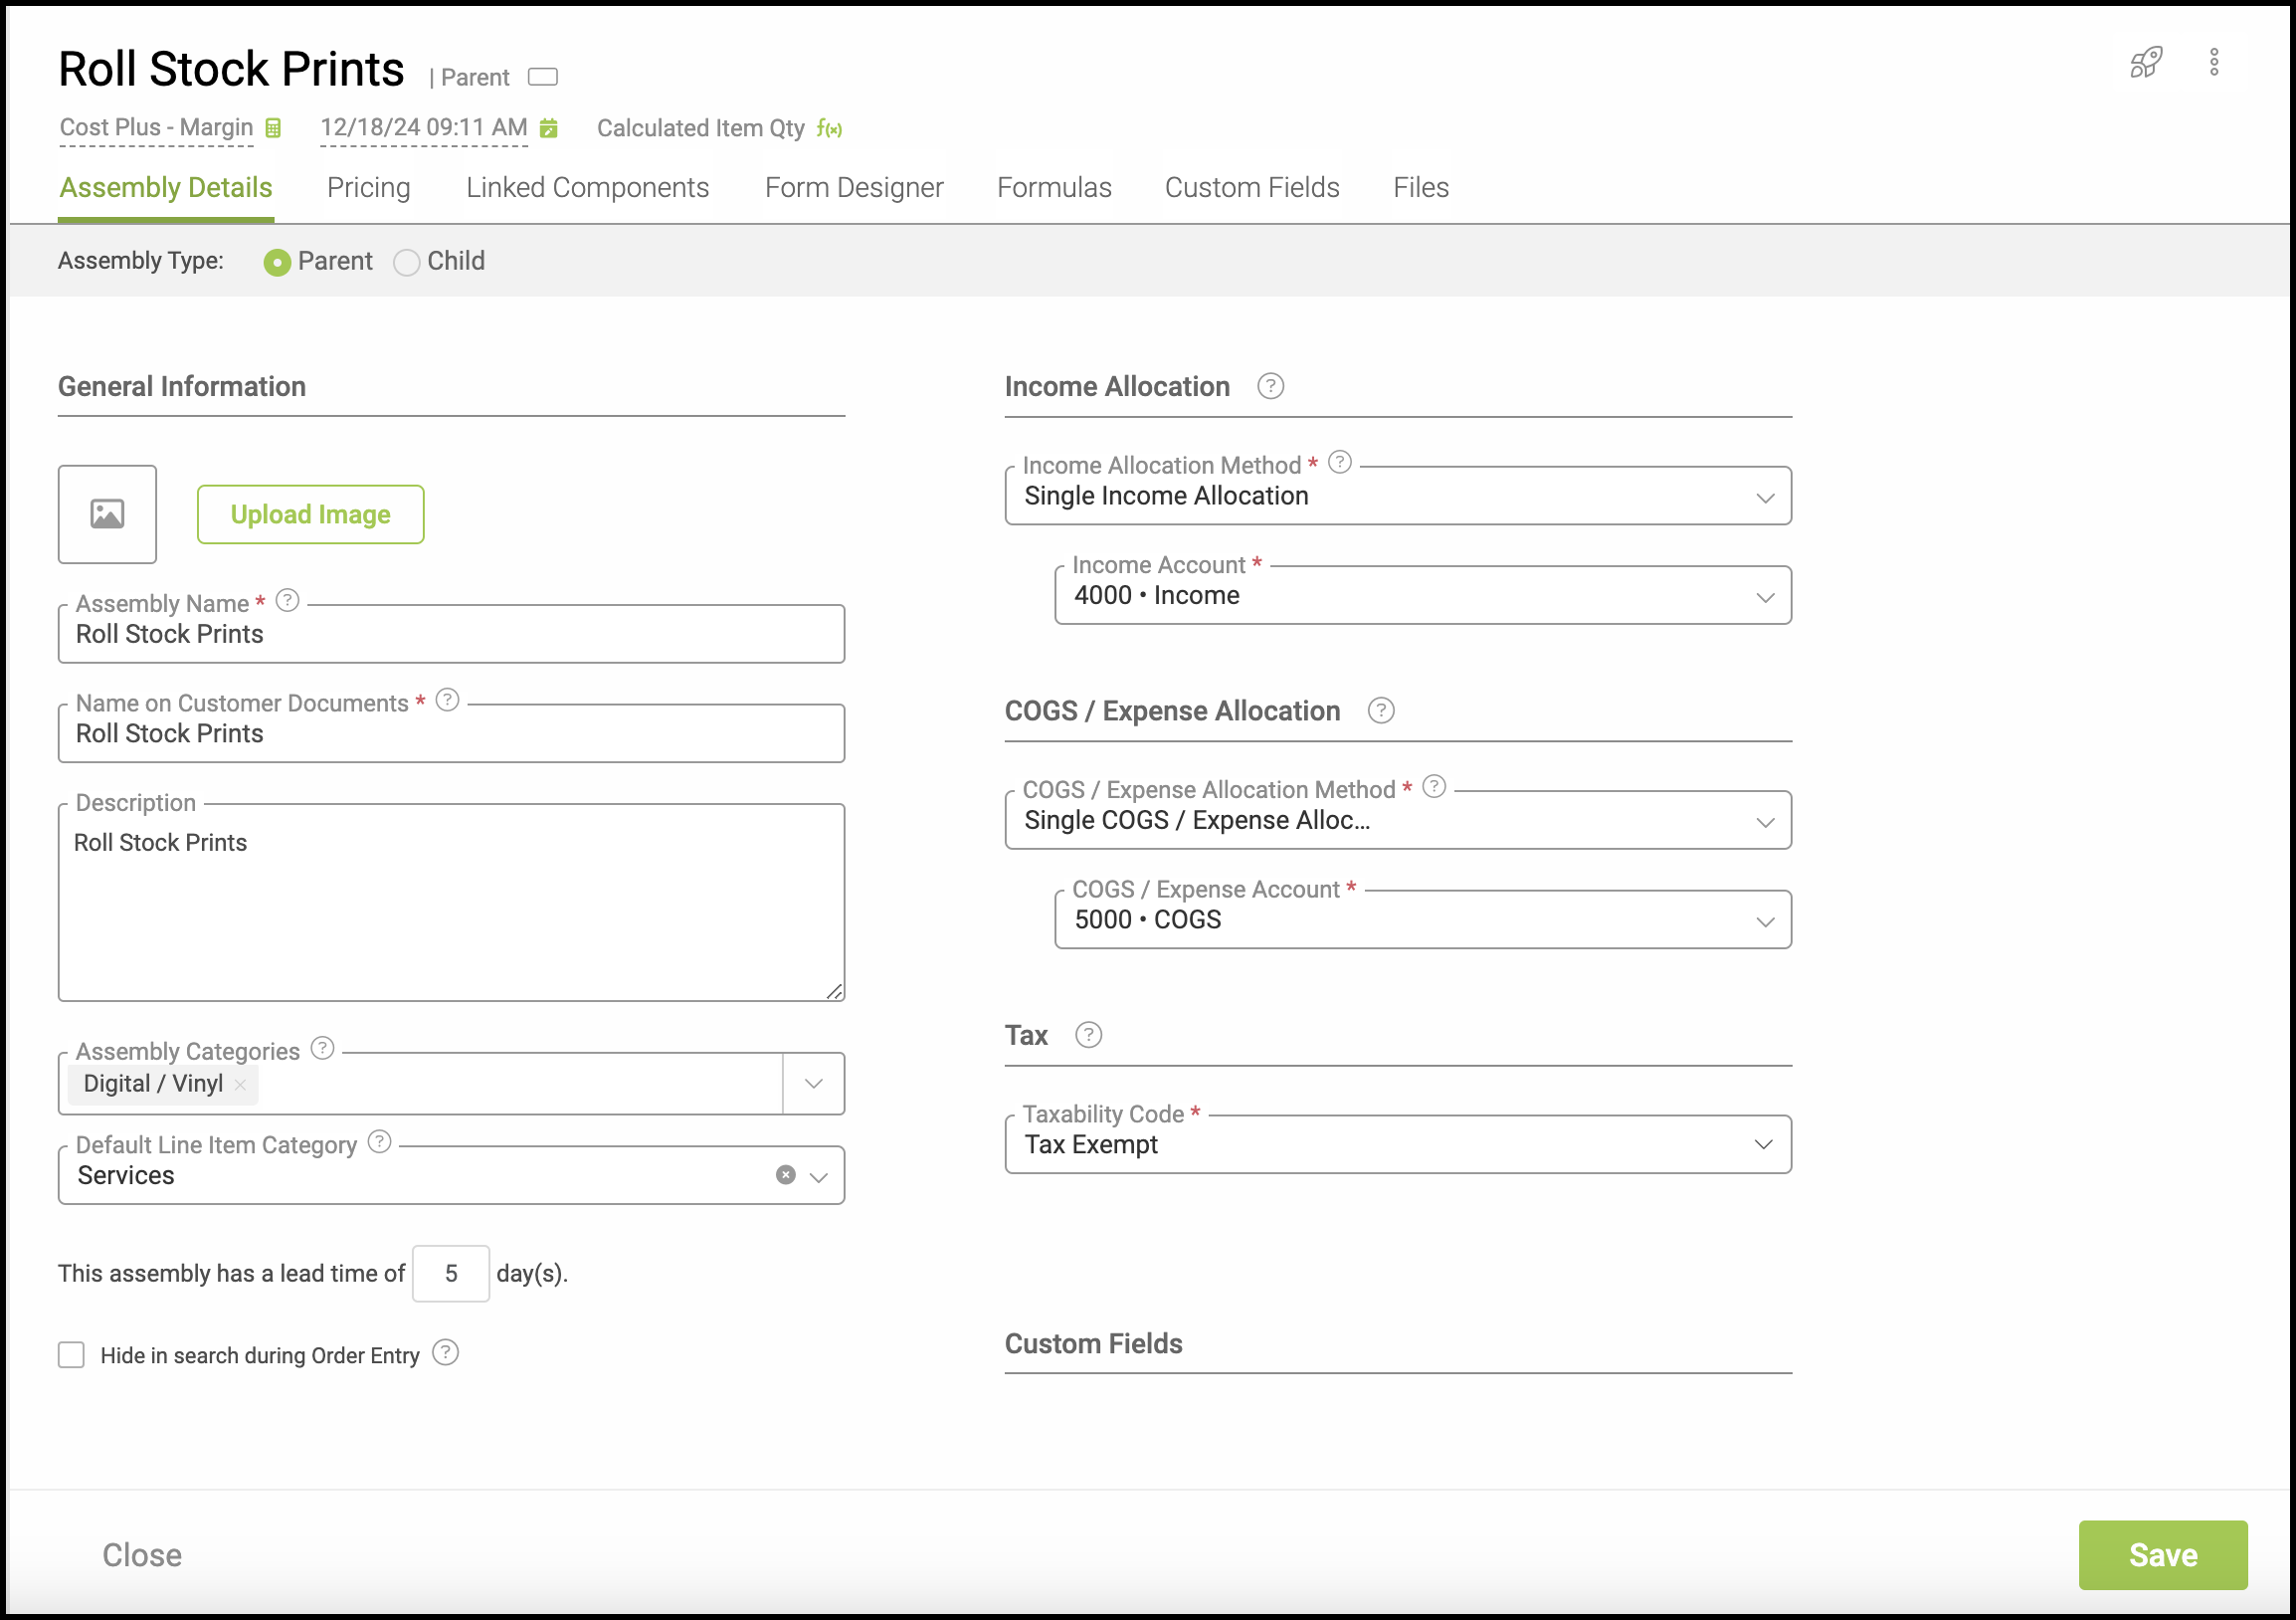Open the three-dot more options menu
This screenshot has width=2296, height=1620.
(2214, 63)
